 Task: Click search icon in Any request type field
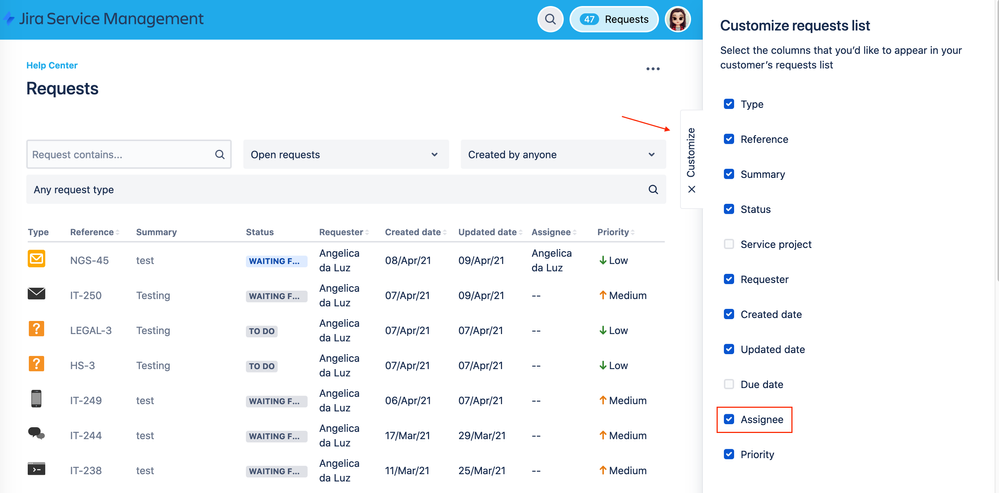pos(653,189)
